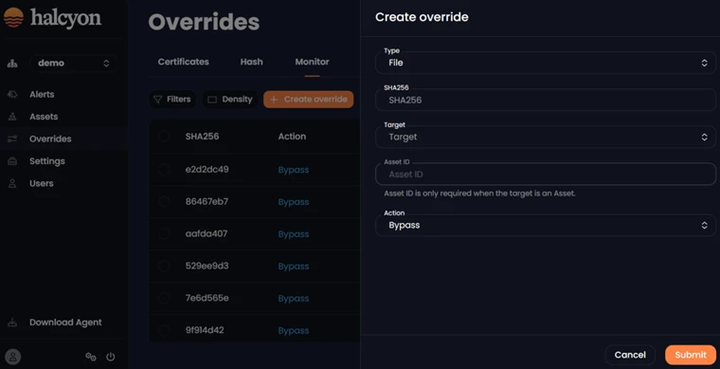Toggle the select-all checkbox in header row
Image resolution: width=720 pixels, height=369 pixels.
click(x=164, y=136)
